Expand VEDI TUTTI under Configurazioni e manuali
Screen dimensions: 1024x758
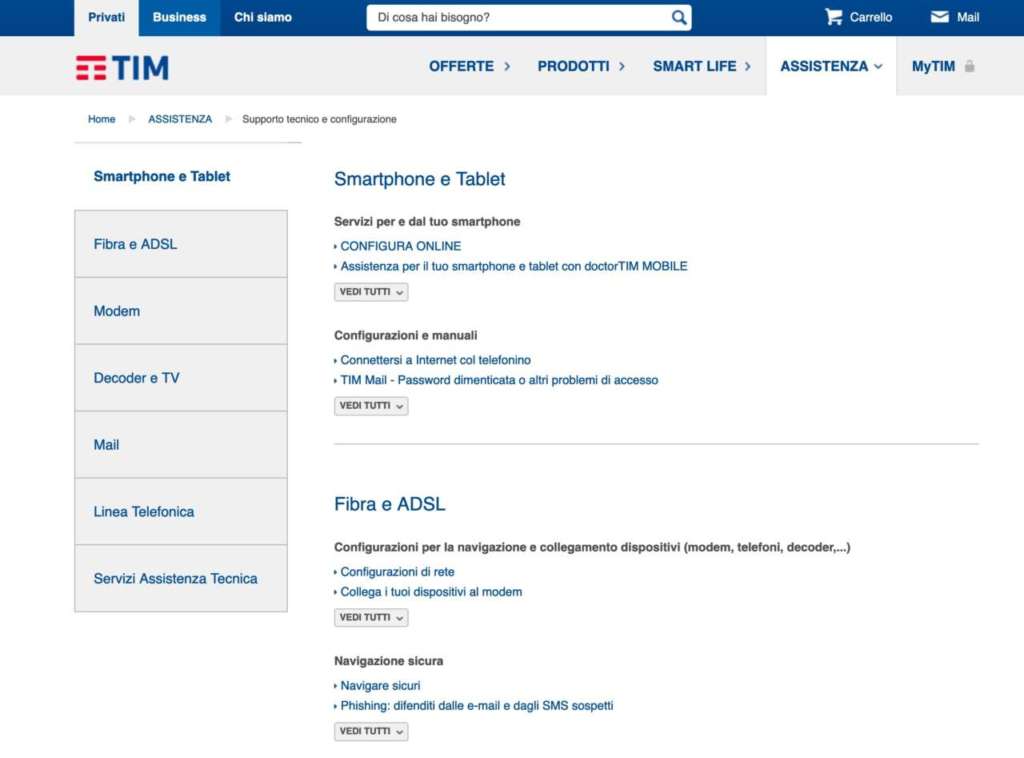coord(371,406)
